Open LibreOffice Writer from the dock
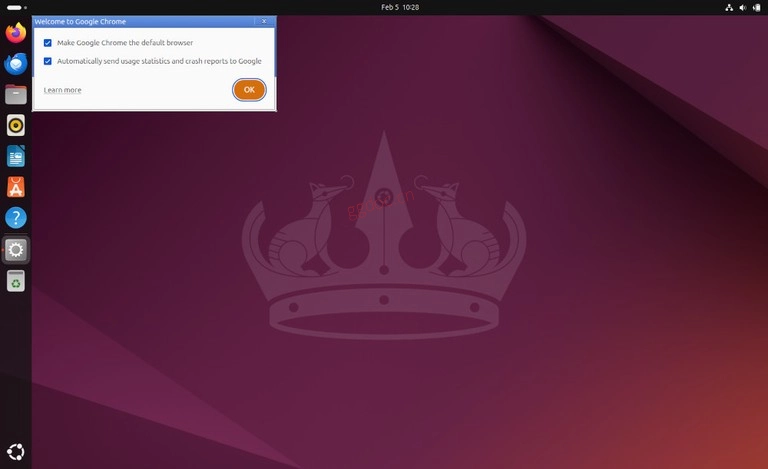Image resolution: width=768 pixels, height=469 pixels. point(16,157)
